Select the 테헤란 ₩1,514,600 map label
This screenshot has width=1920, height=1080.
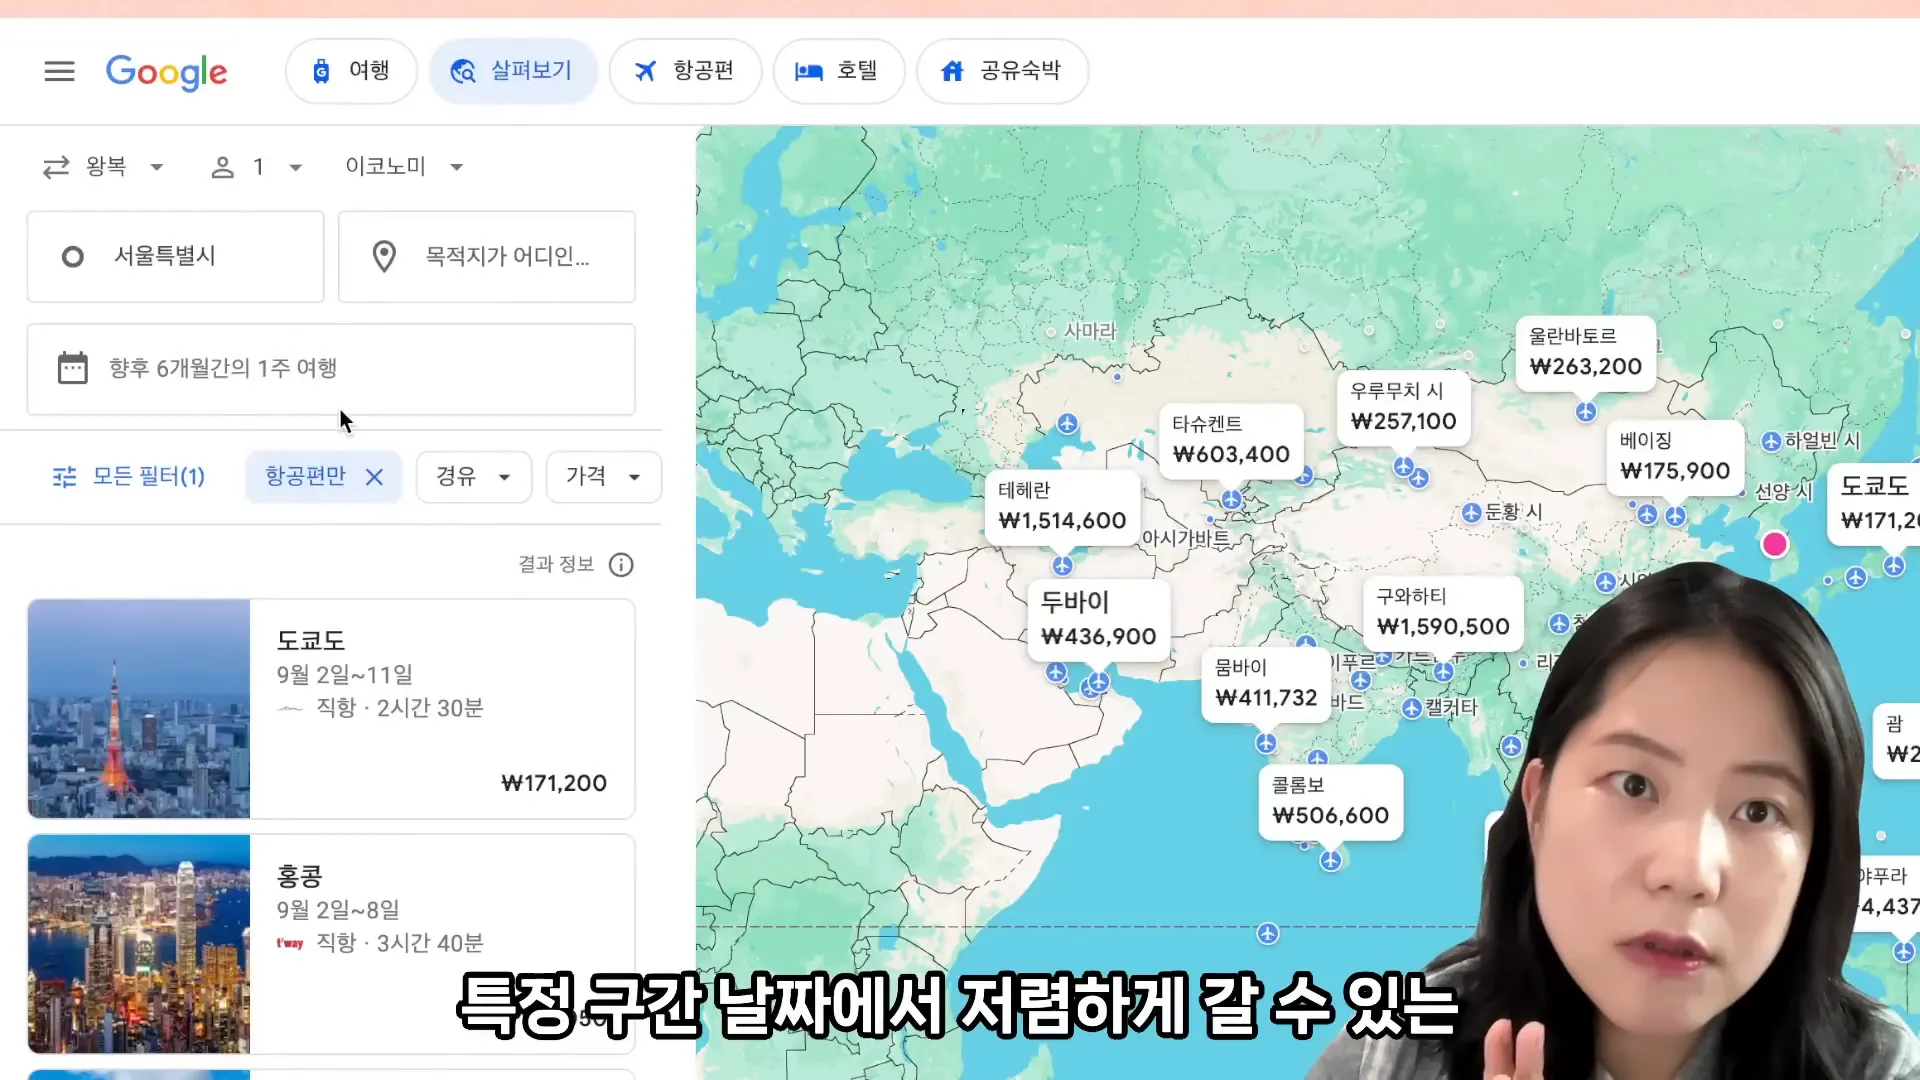click(1062, 507)
